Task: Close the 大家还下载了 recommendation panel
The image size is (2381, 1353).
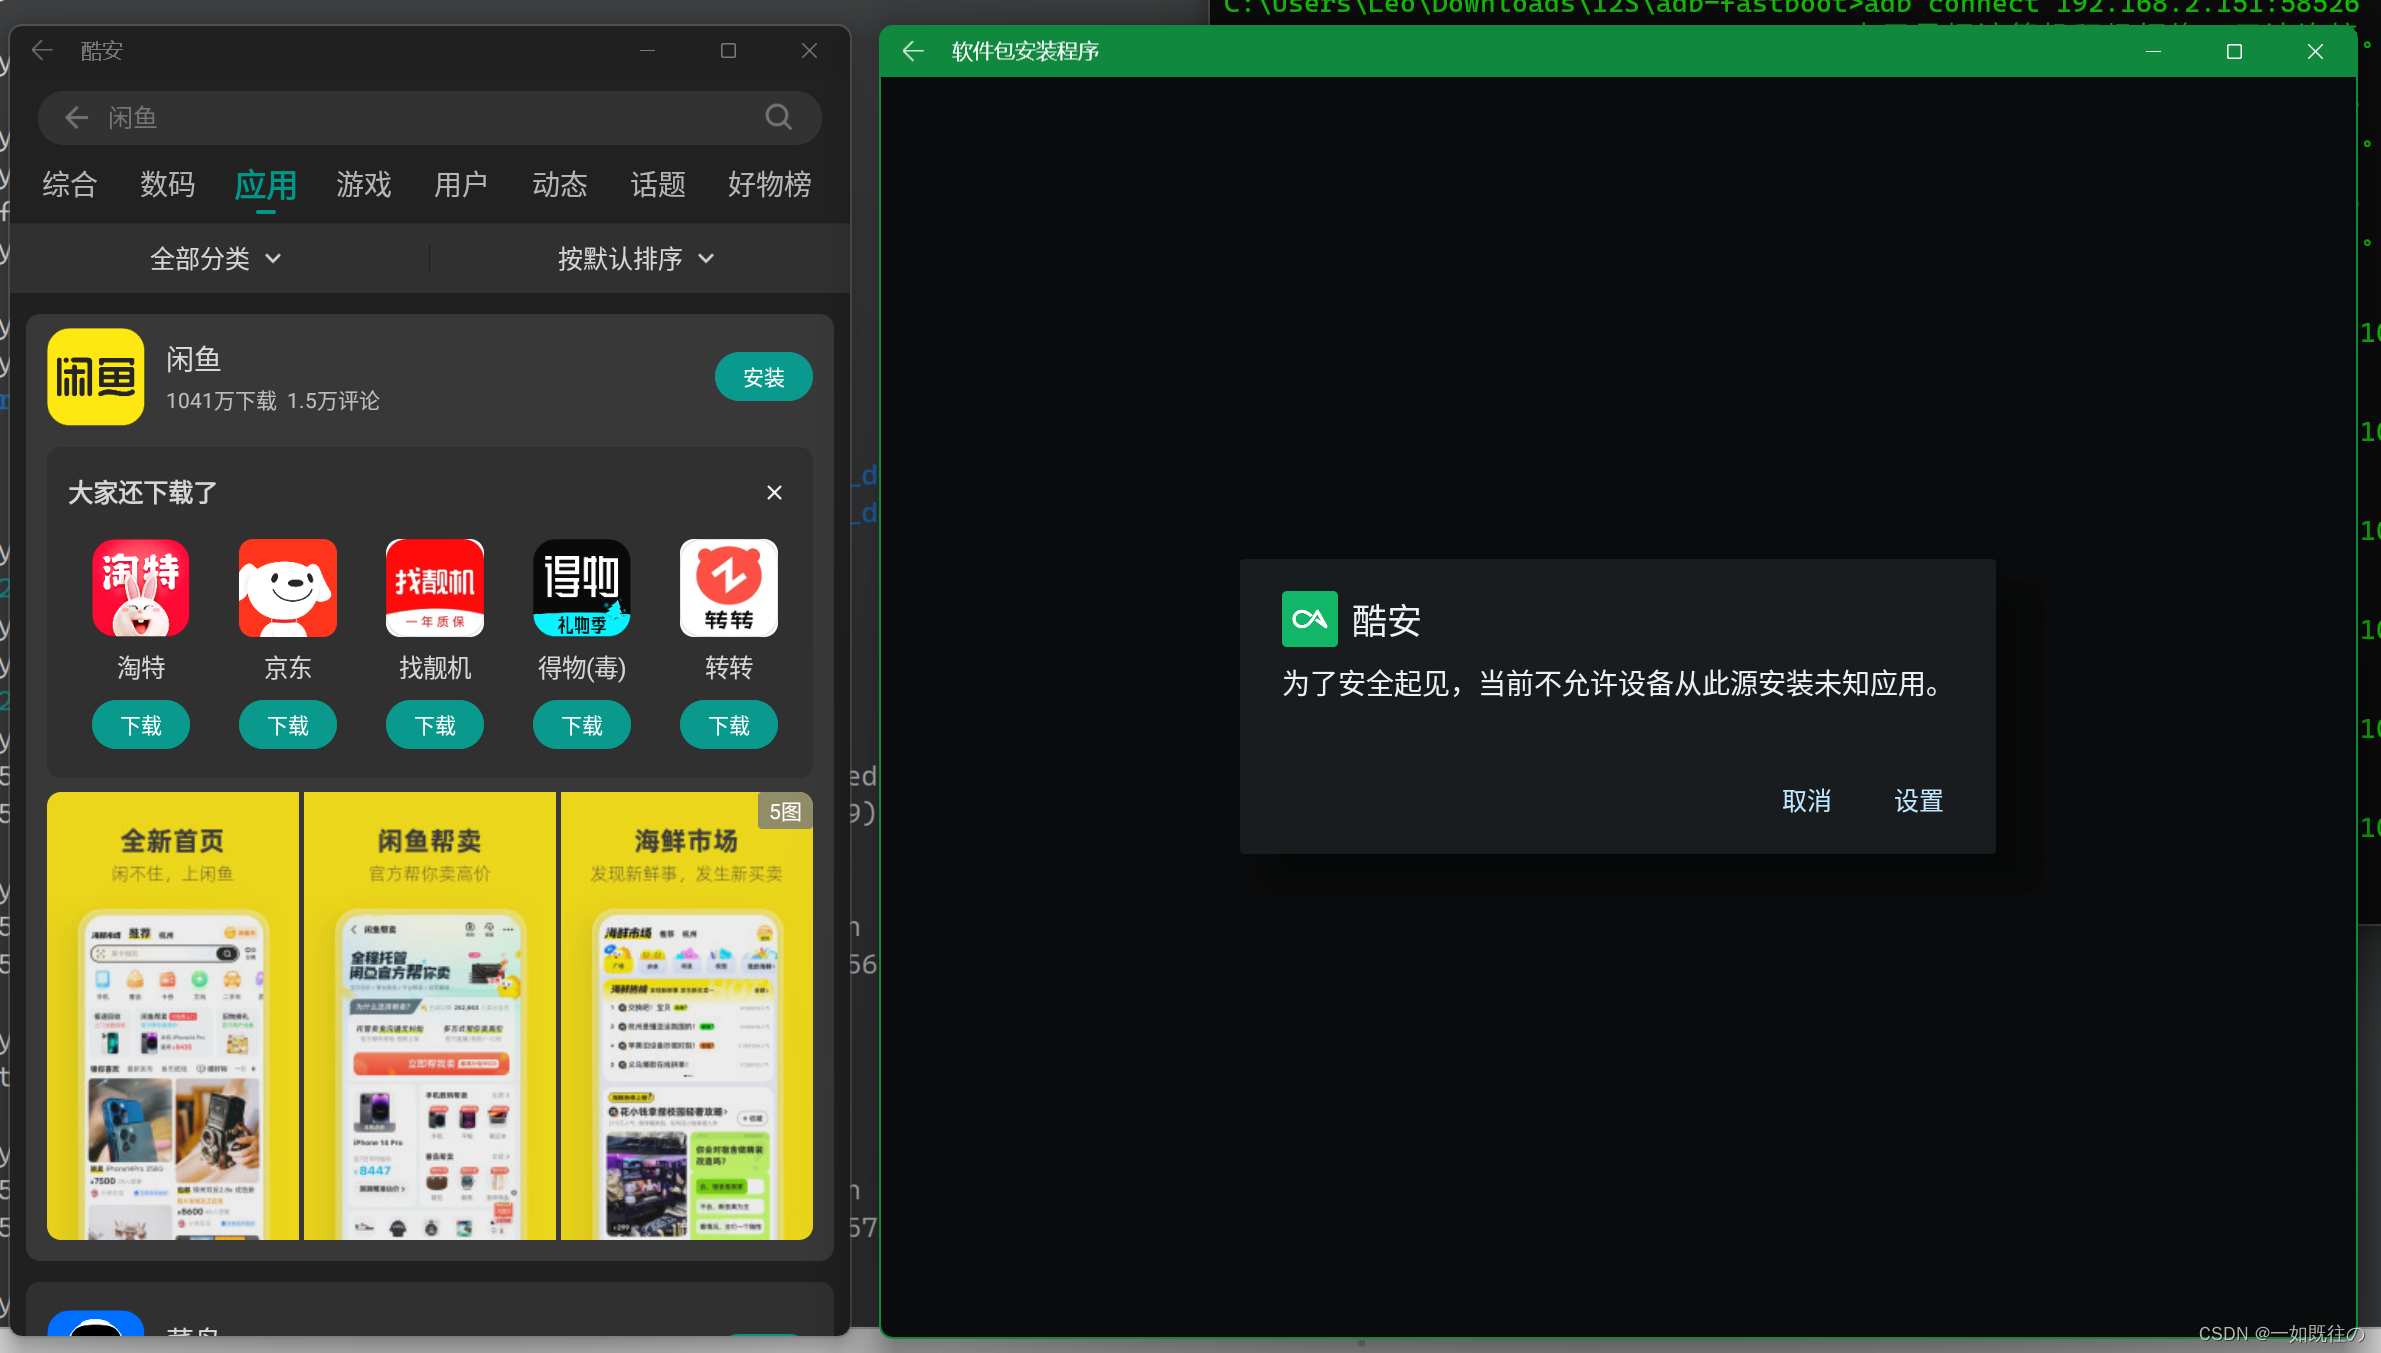Action: [774, 493]
